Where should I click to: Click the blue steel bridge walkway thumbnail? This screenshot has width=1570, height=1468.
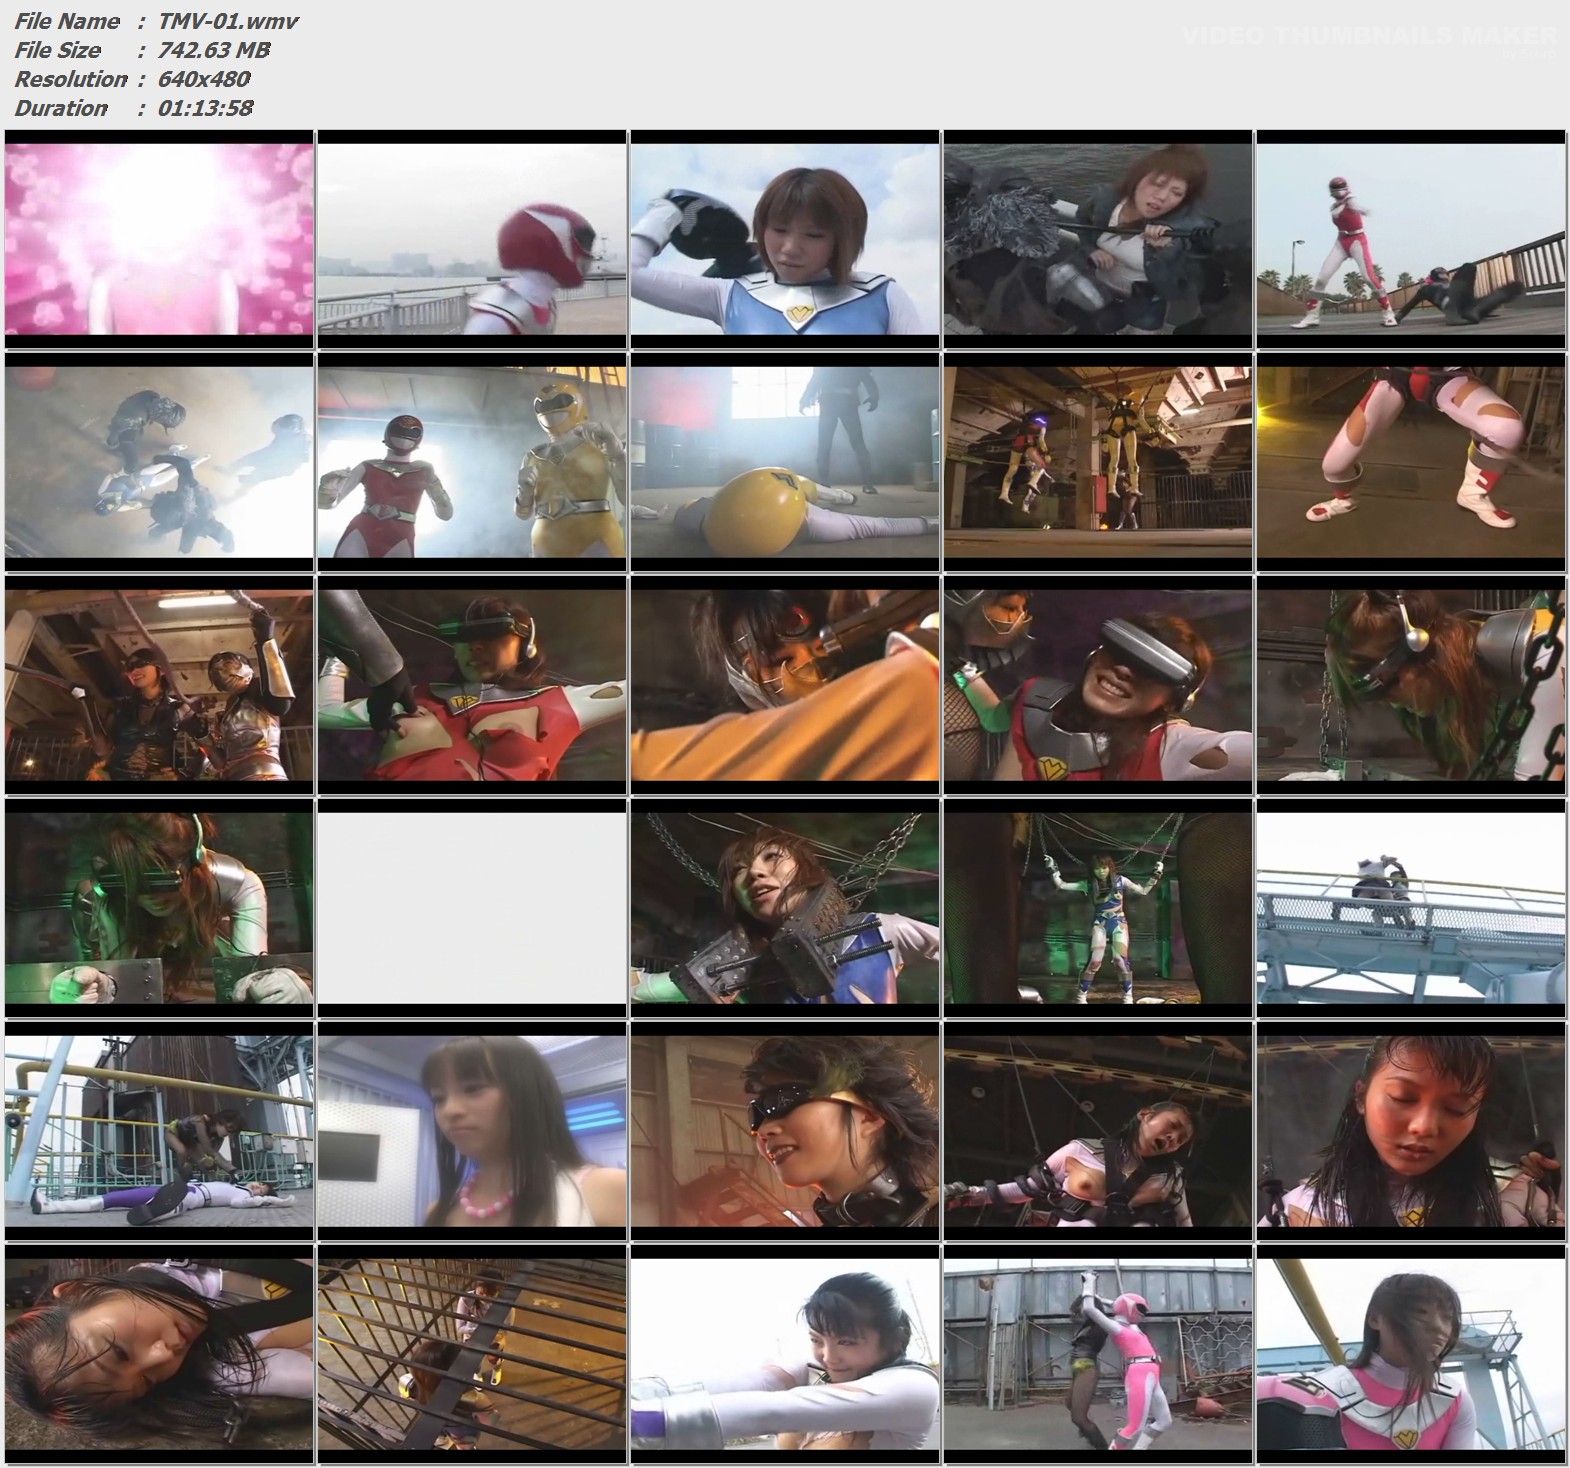point(1410,908)
